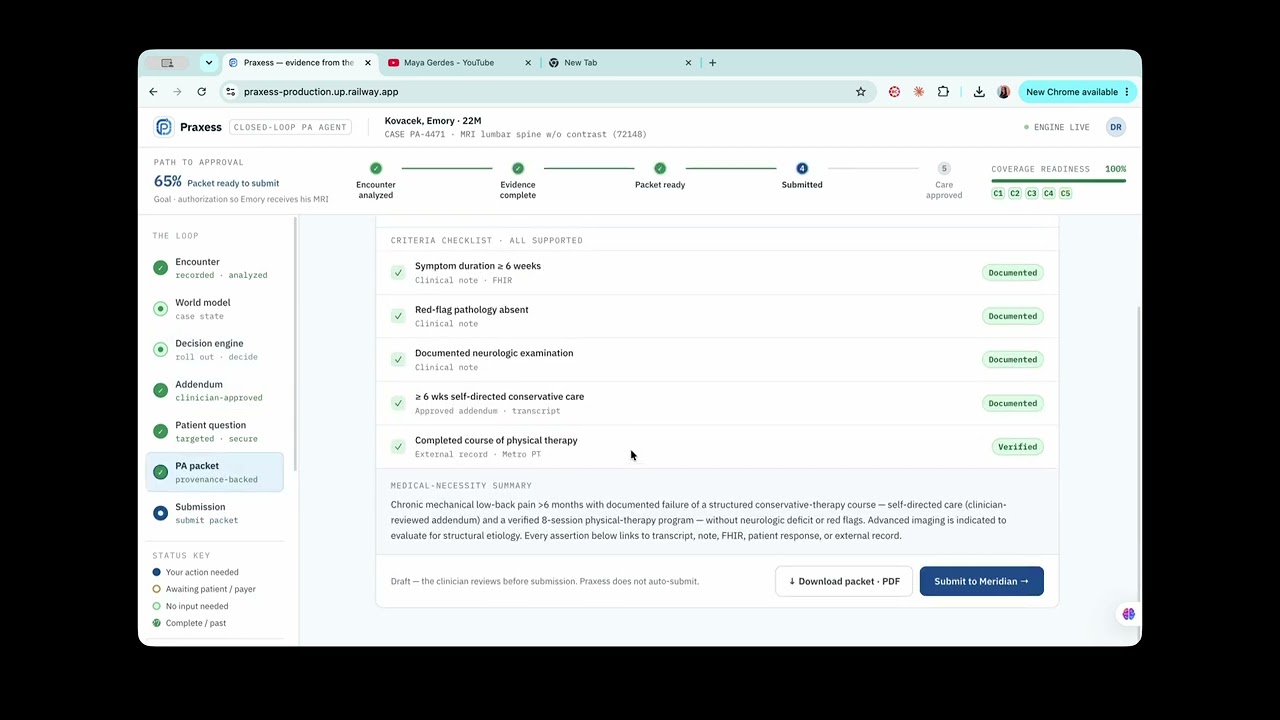
Task: Click the Praxess logo icon
Action: pos(163,127)
